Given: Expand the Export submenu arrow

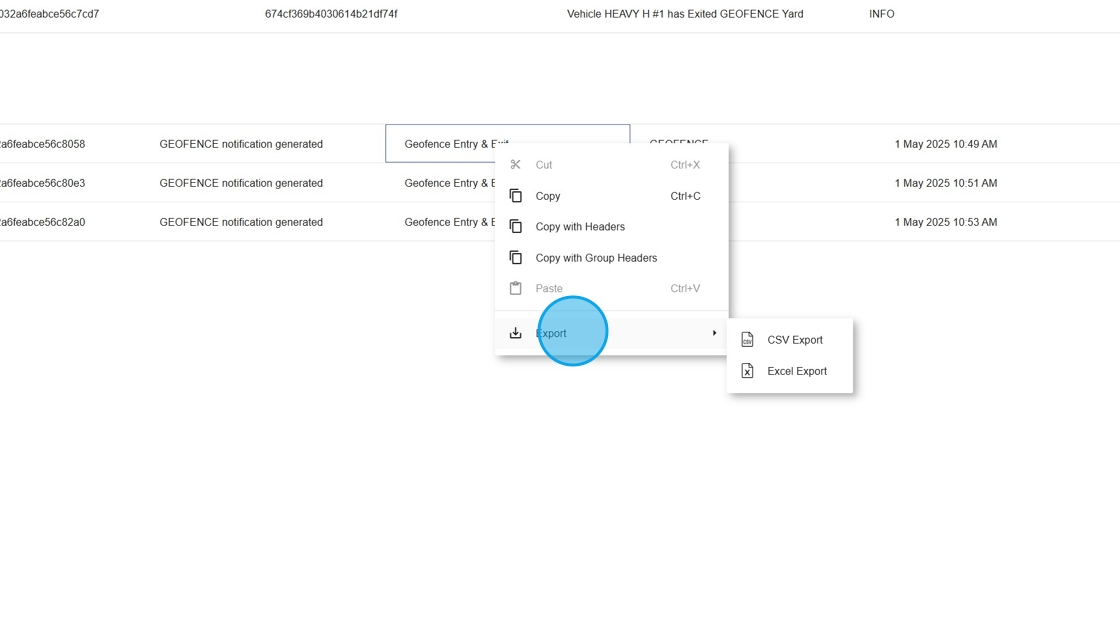Looking at the screenshot, I should pos(714,333).
